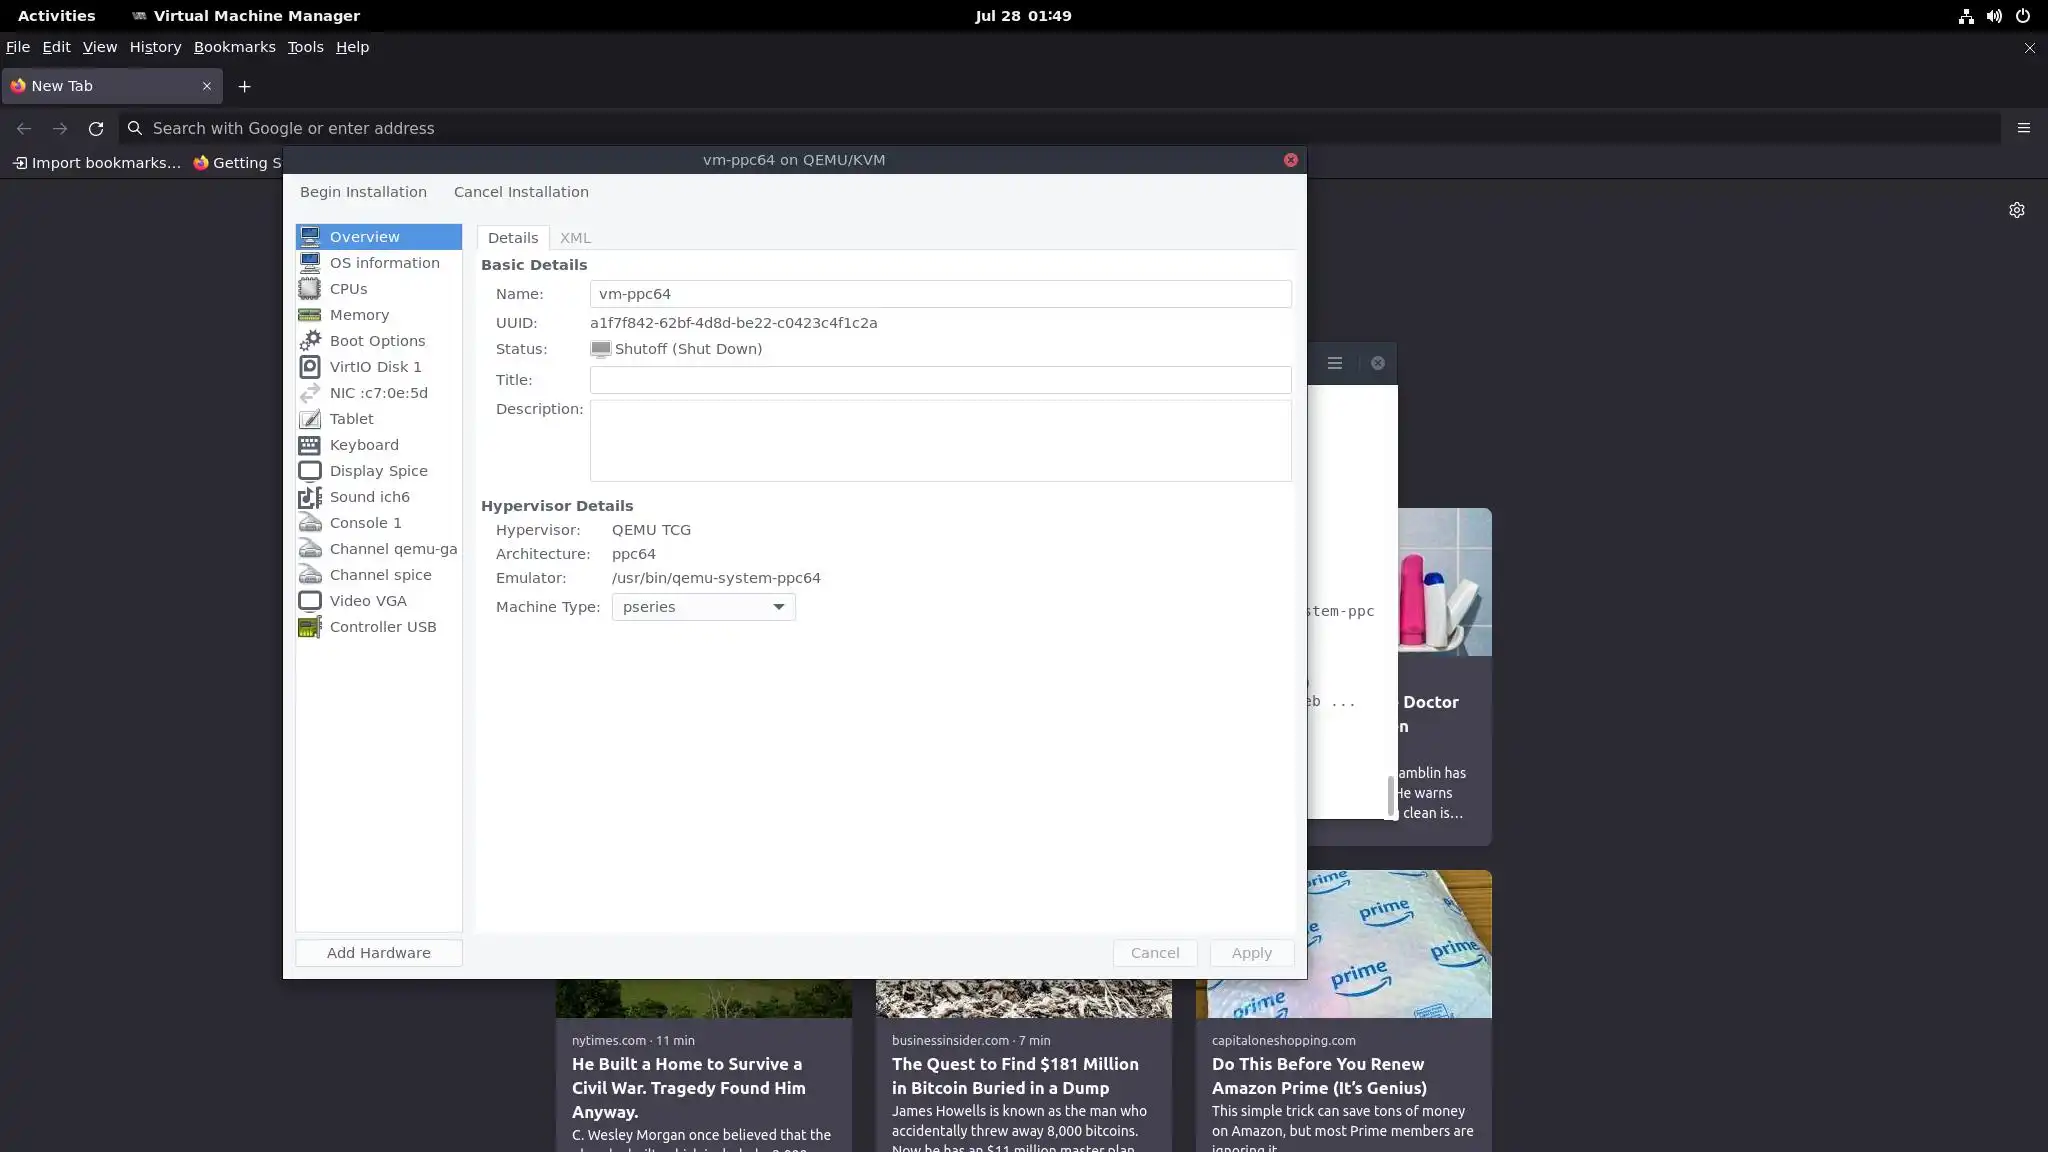Switch to the XML tab
Image resolution: width=2048 pixels, height=1152 pixels.
click(575, 238)
